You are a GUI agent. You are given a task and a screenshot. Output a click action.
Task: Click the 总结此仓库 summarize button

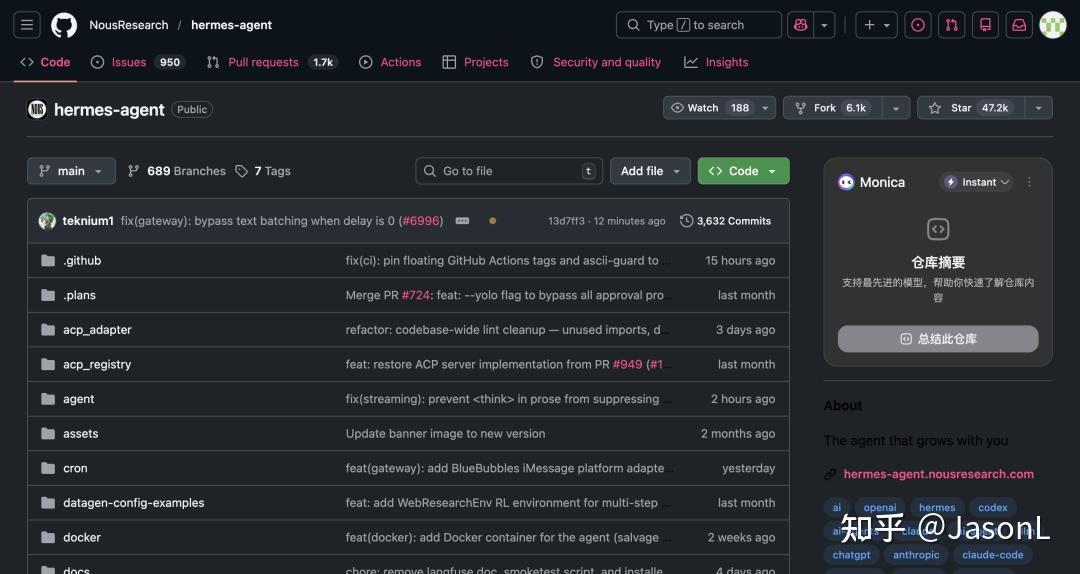tap(938, 339)
